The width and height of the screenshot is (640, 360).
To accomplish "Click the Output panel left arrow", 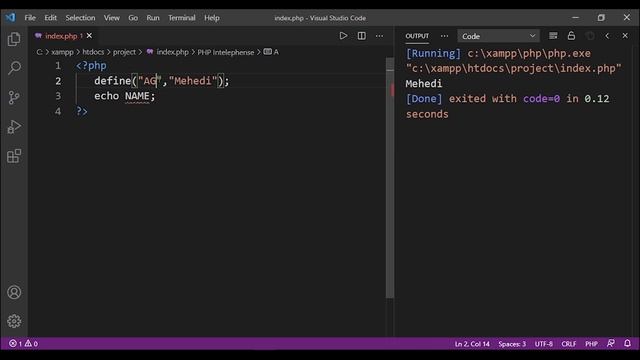I will [x=607, y=36].
